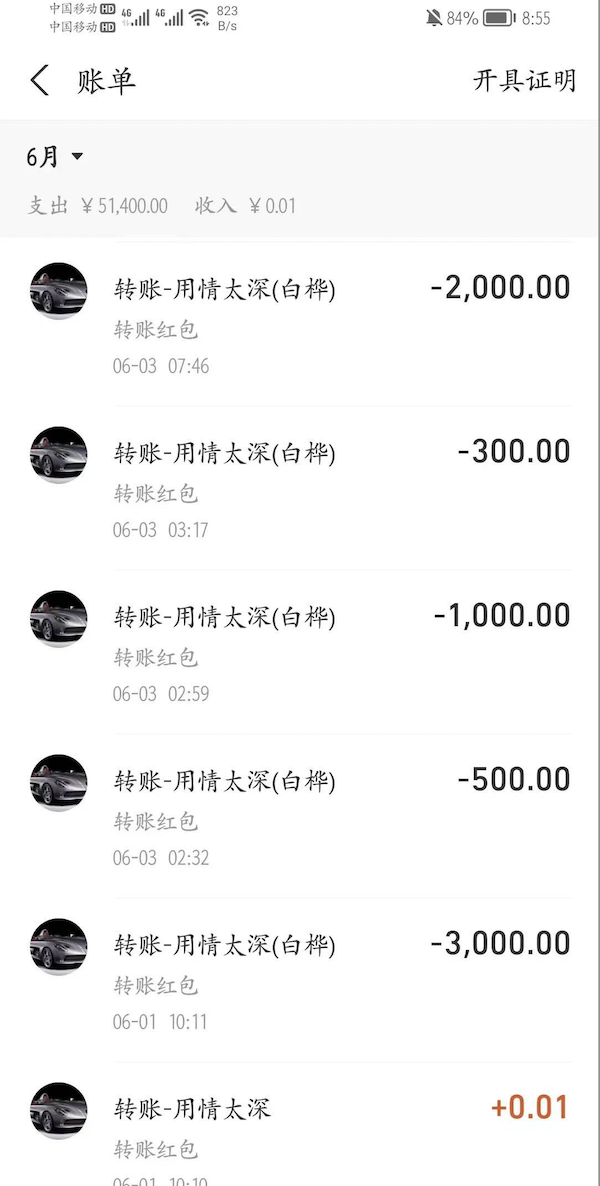This screenshot has height=1186, width=600.
Task: Tap the Wi-Fi signal icon in status bar
Action: coord(199,18)
